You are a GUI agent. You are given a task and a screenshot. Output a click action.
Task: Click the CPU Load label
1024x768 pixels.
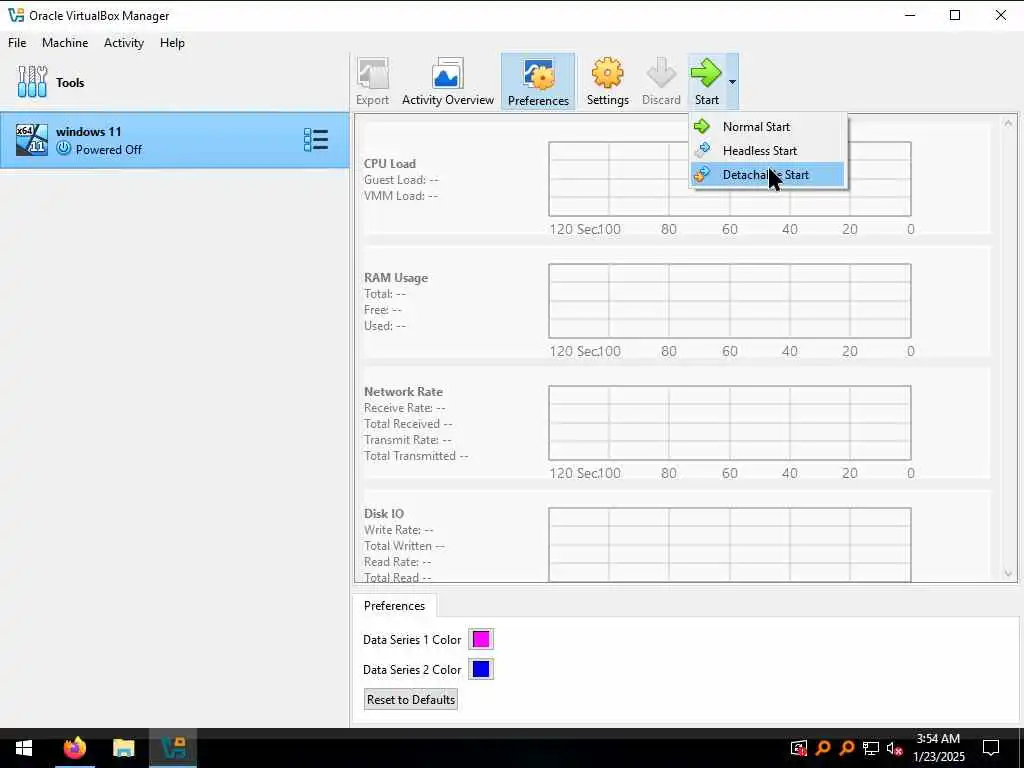point(390,163)
